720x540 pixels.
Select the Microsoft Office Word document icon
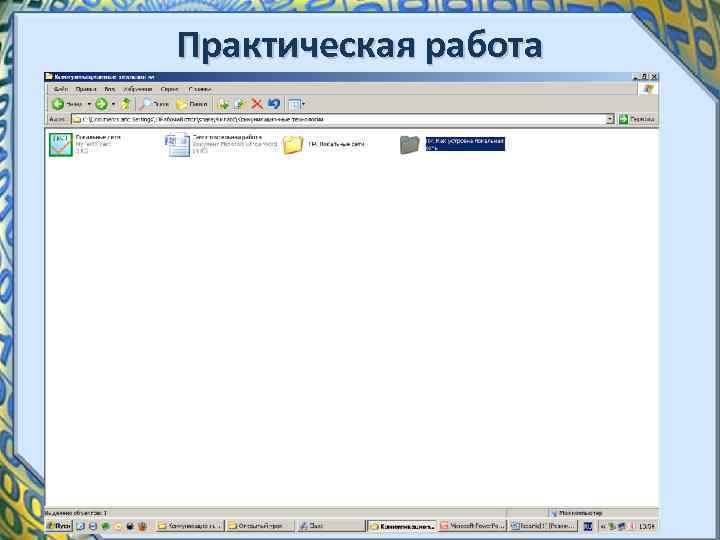point(177,145)
